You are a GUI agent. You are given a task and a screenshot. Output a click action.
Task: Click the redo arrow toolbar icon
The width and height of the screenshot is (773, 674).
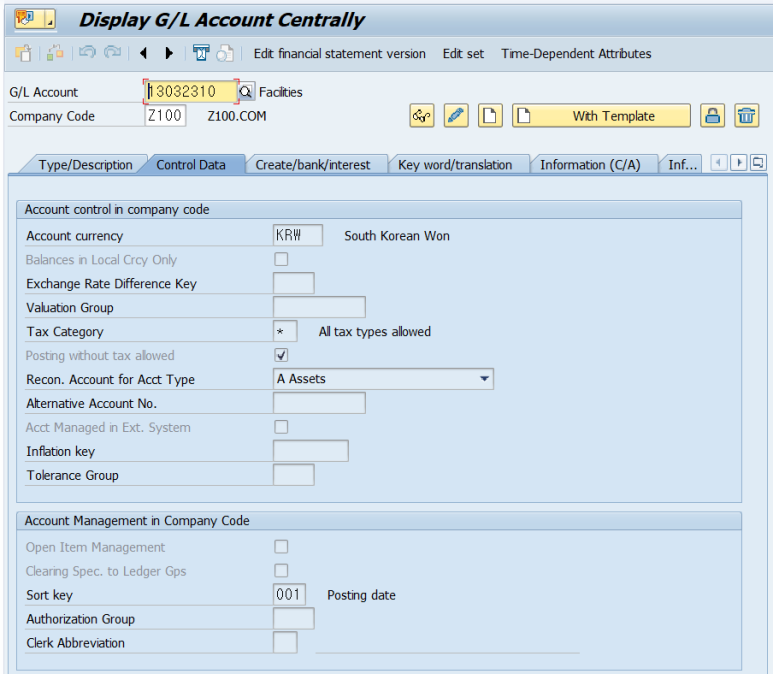click(112, 52)
